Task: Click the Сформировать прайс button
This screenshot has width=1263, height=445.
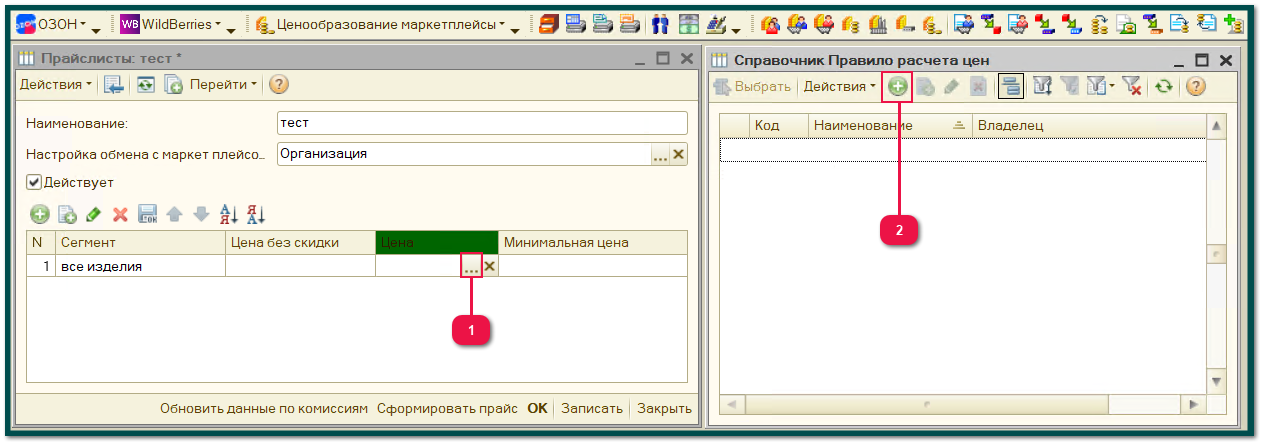Action: click(447, 408)
